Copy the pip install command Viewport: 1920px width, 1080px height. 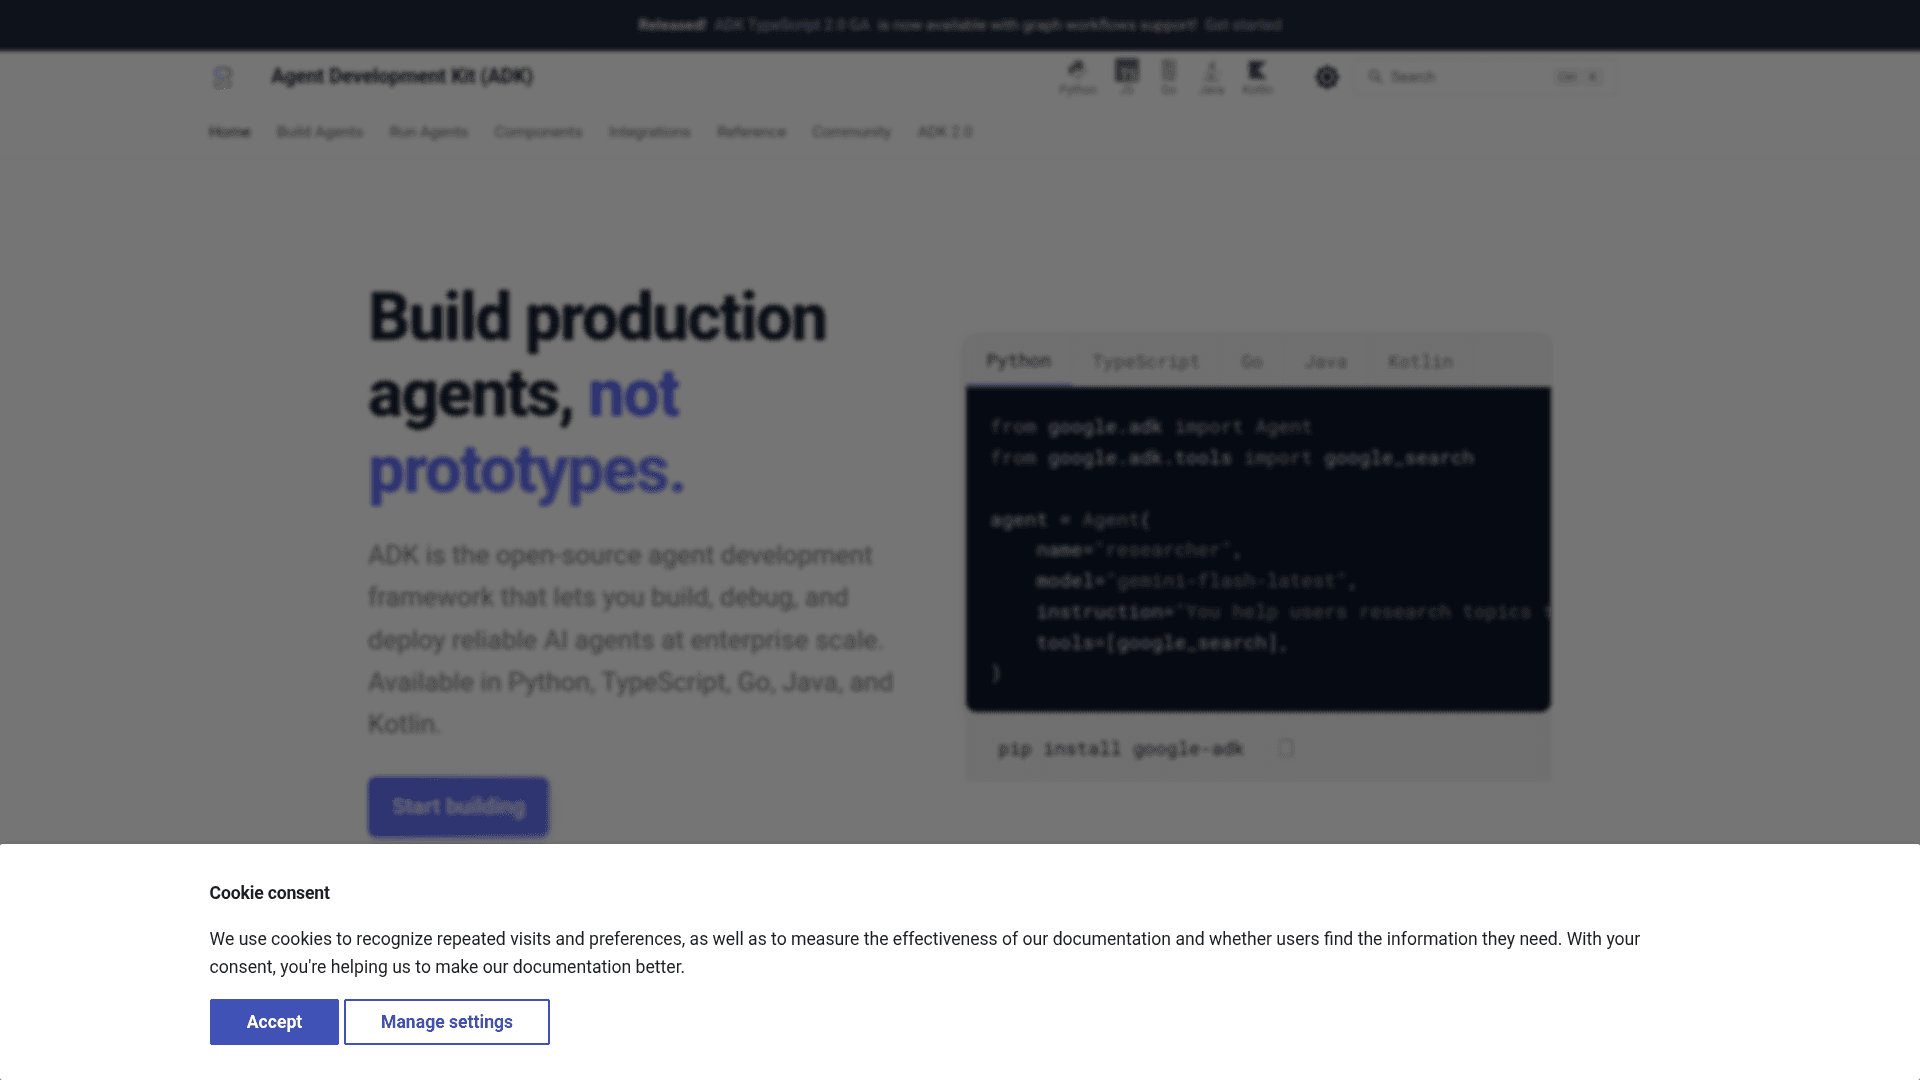[x=1286, y=748]
